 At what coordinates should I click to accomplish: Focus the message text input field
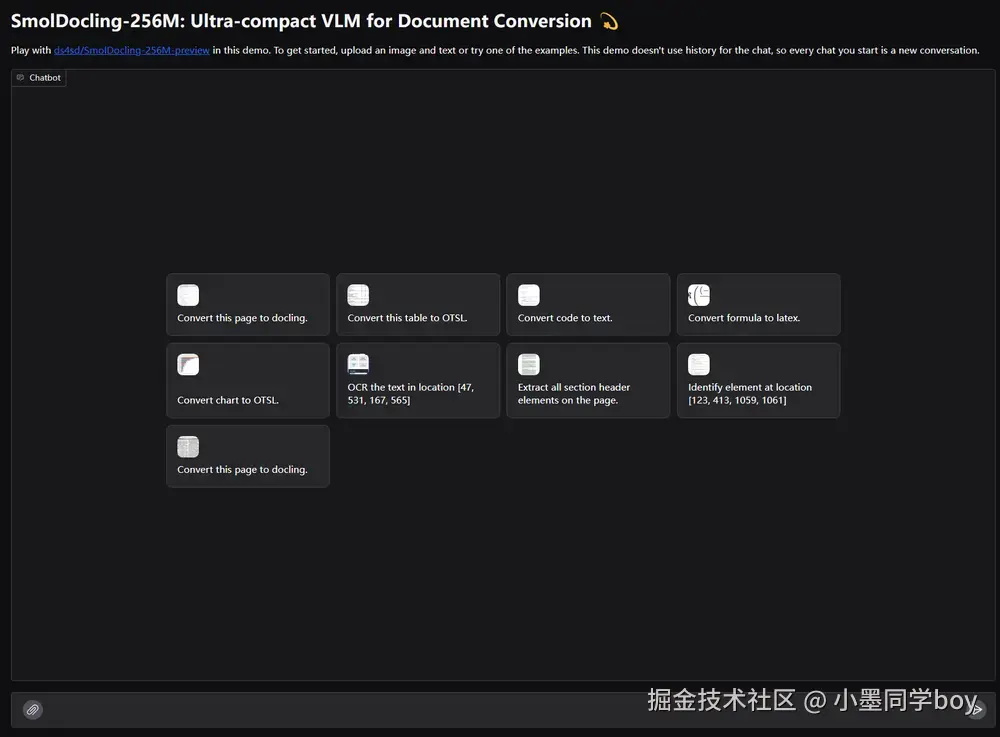pyautogui.click(x=503, y=710)
